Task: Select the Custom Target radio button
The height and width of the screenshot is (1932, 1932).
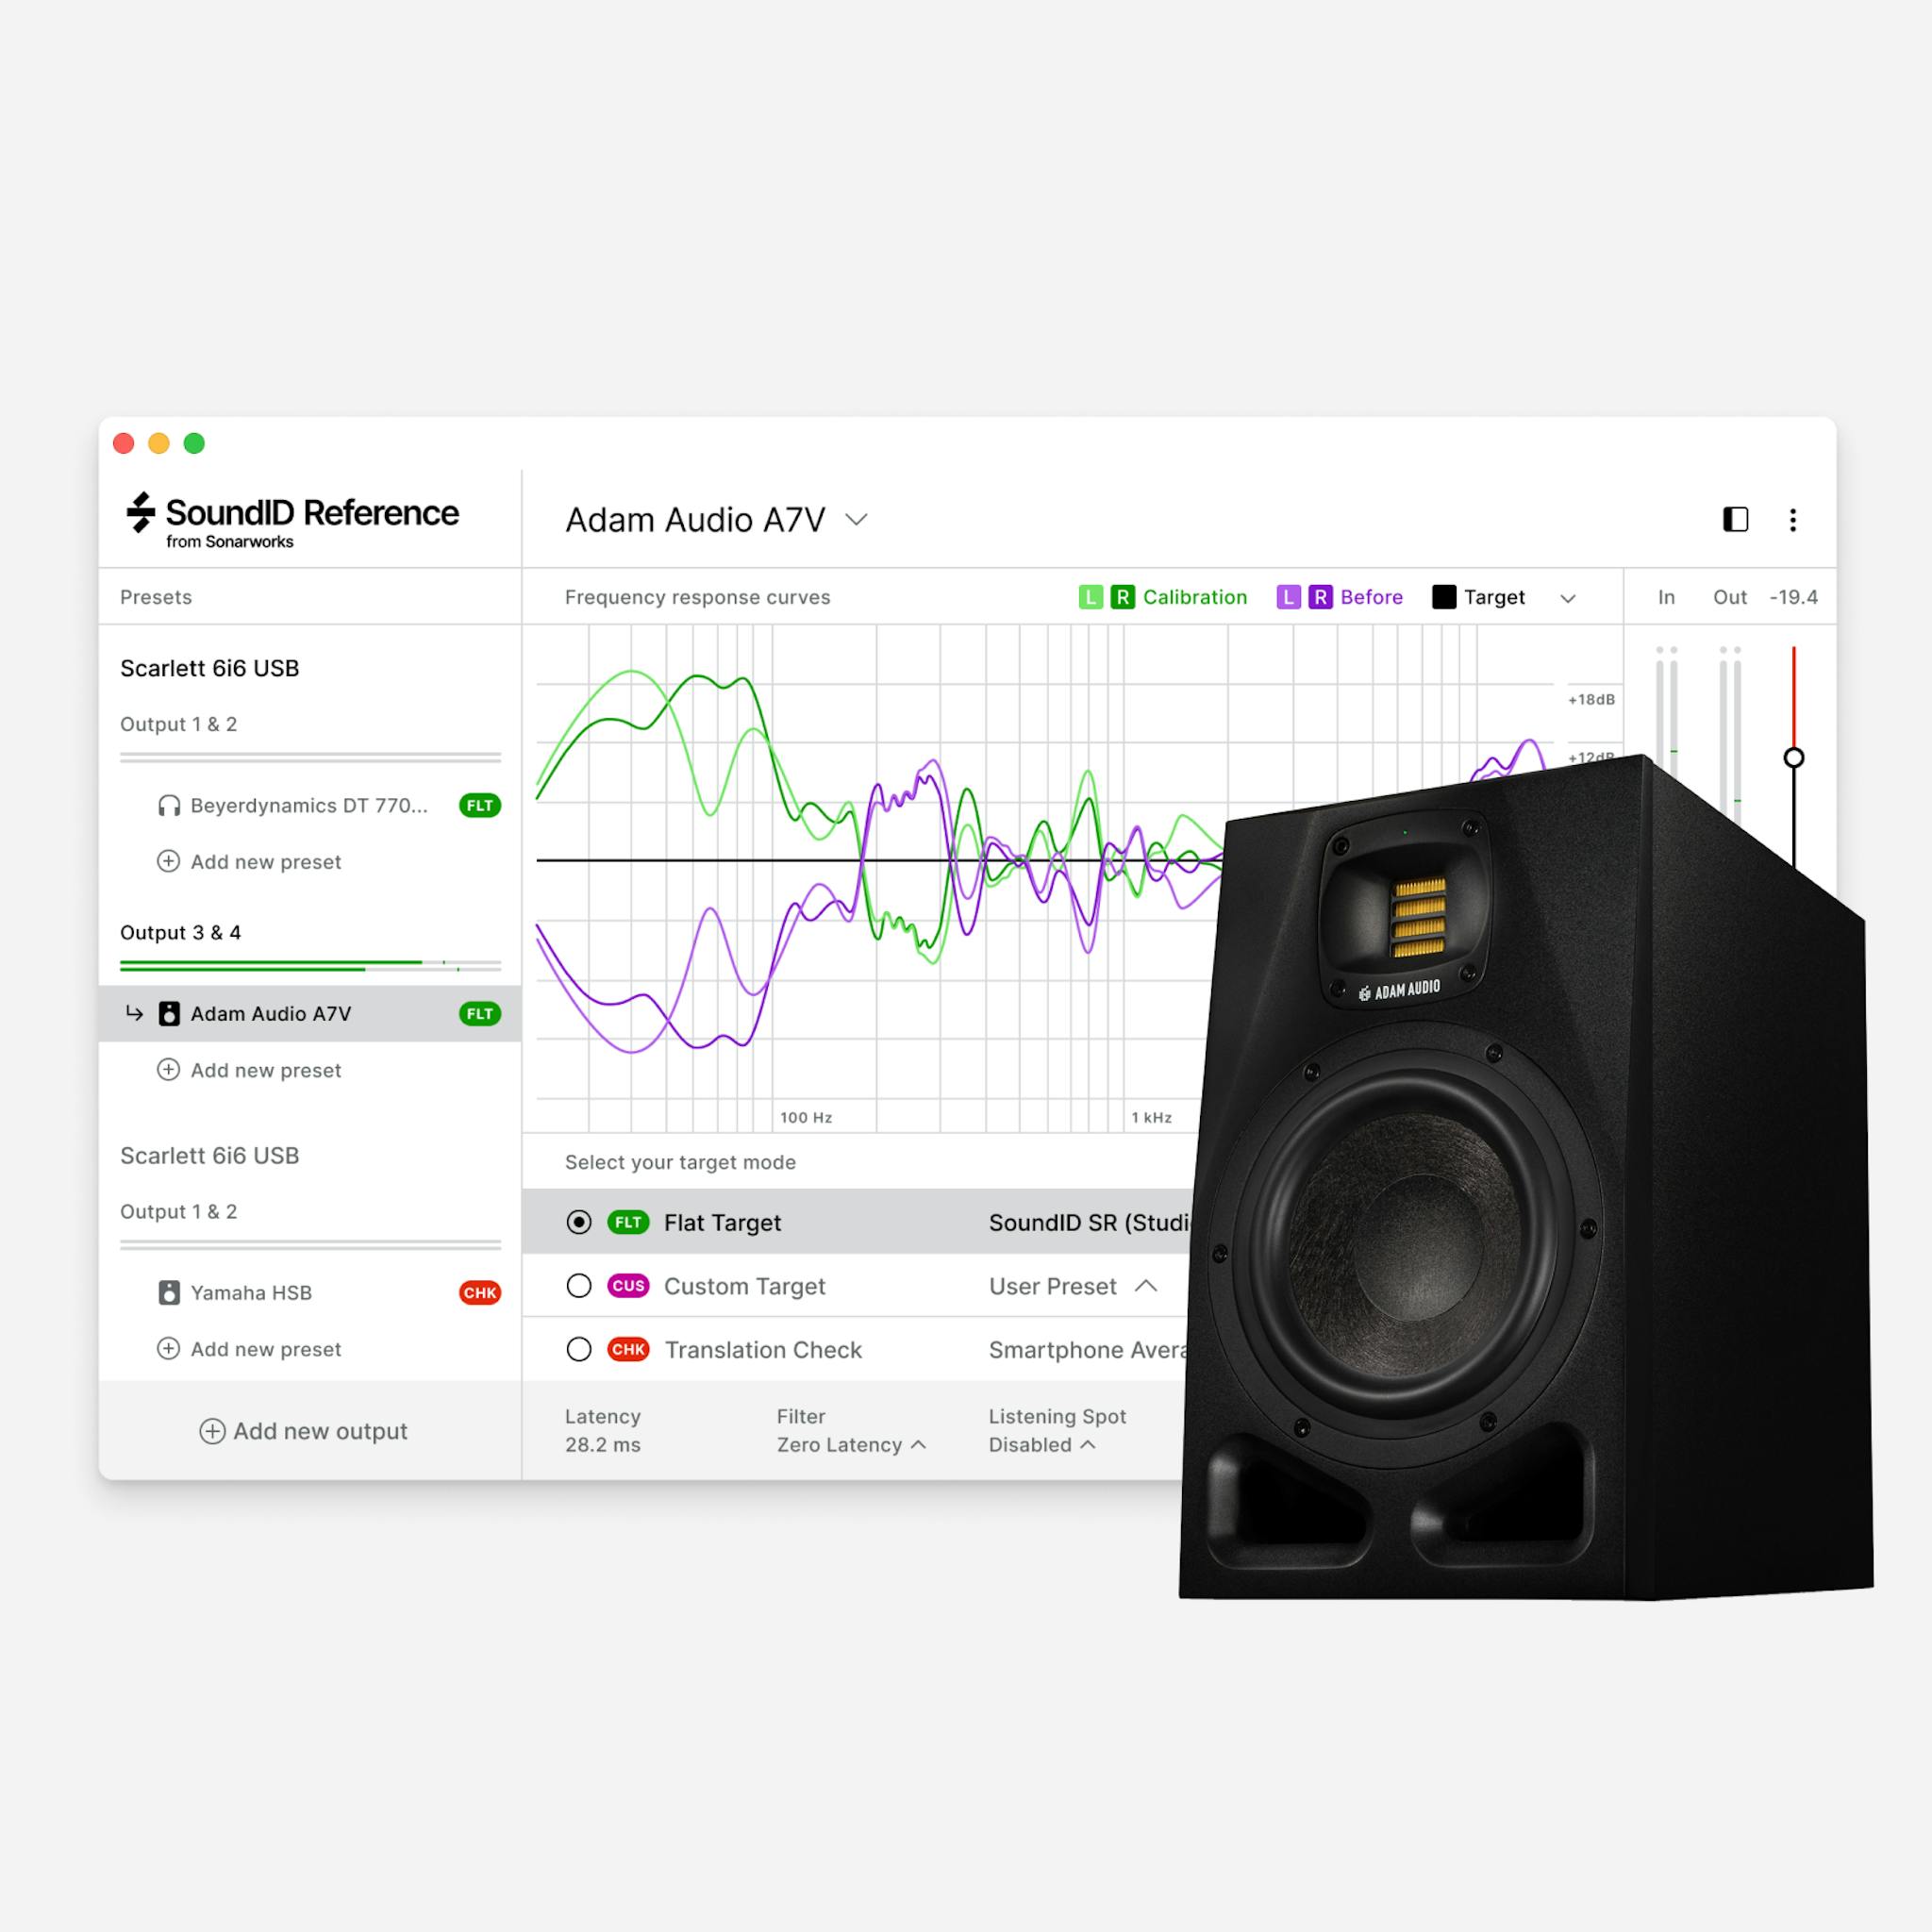Action: point(579,1286)
